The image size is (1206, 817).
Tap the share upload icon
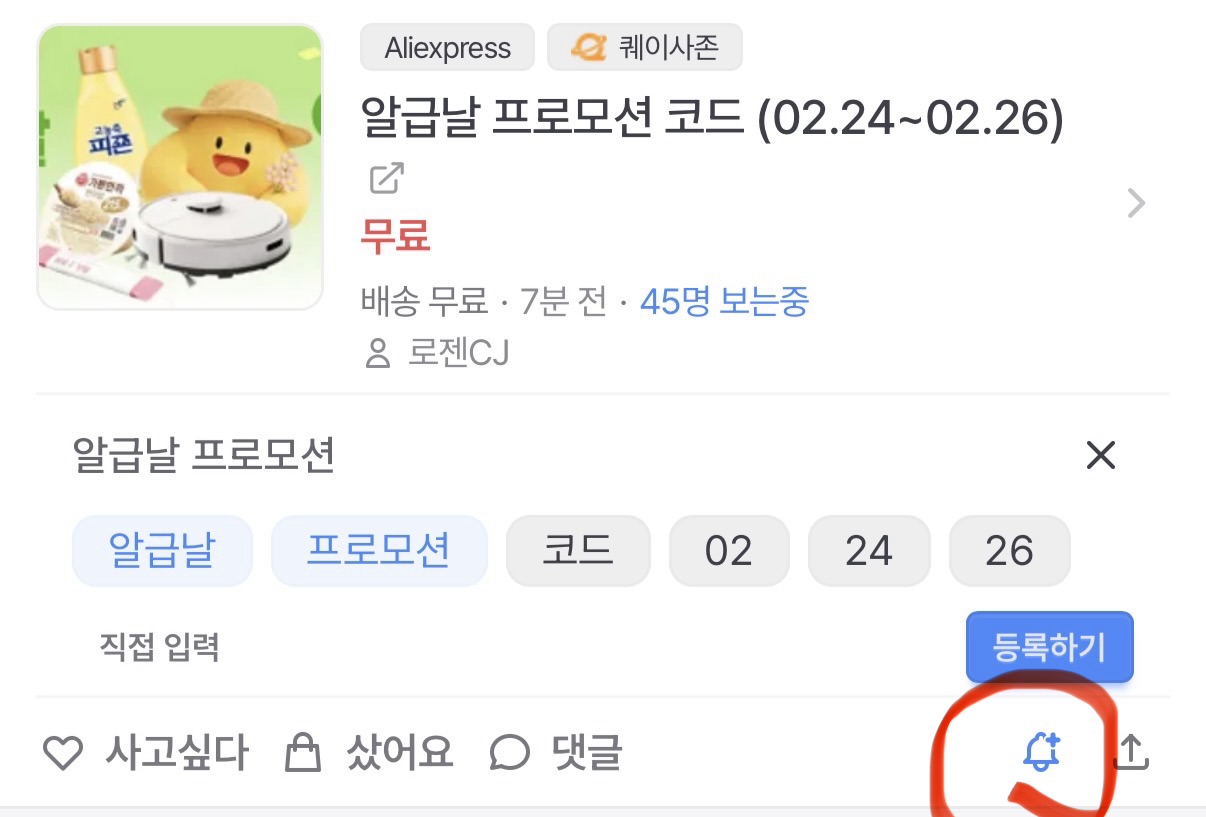[1131, 752]
